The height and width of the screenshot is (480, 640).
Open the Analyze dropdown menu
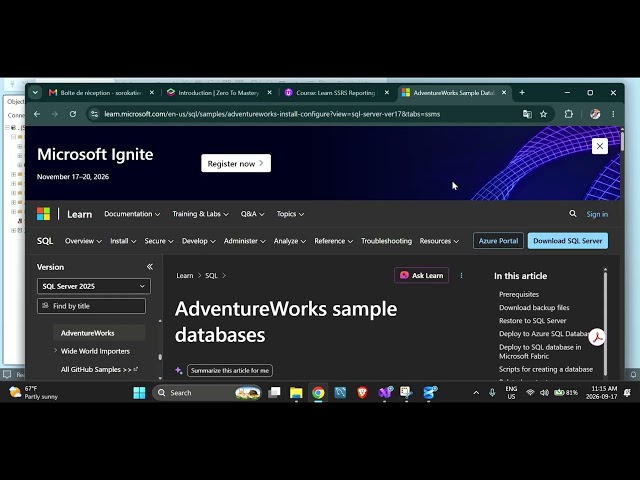[x=290, y=241]
